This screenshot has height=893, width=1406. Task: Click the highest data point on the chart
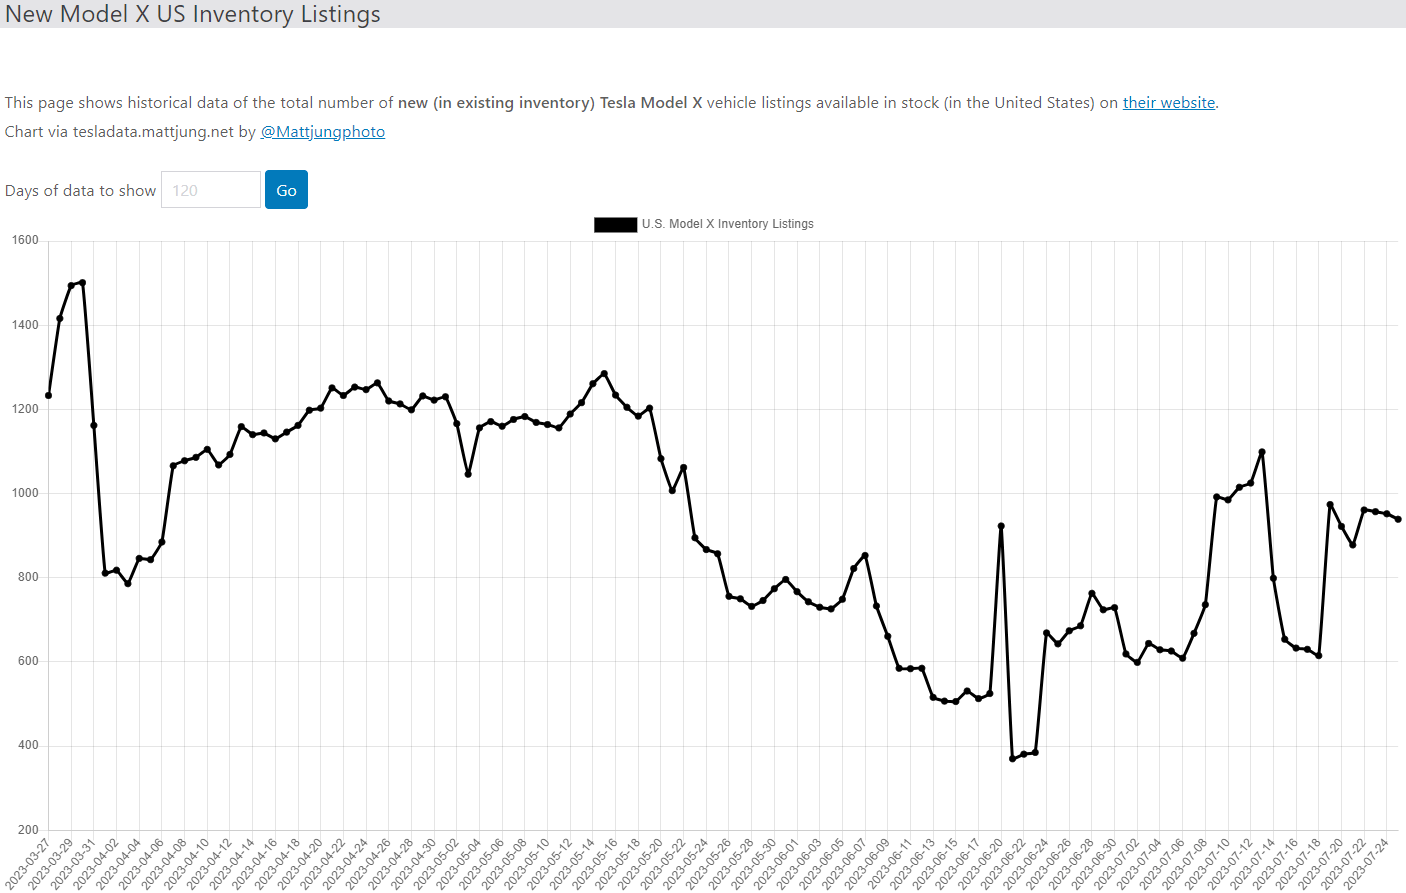point(82,283)
